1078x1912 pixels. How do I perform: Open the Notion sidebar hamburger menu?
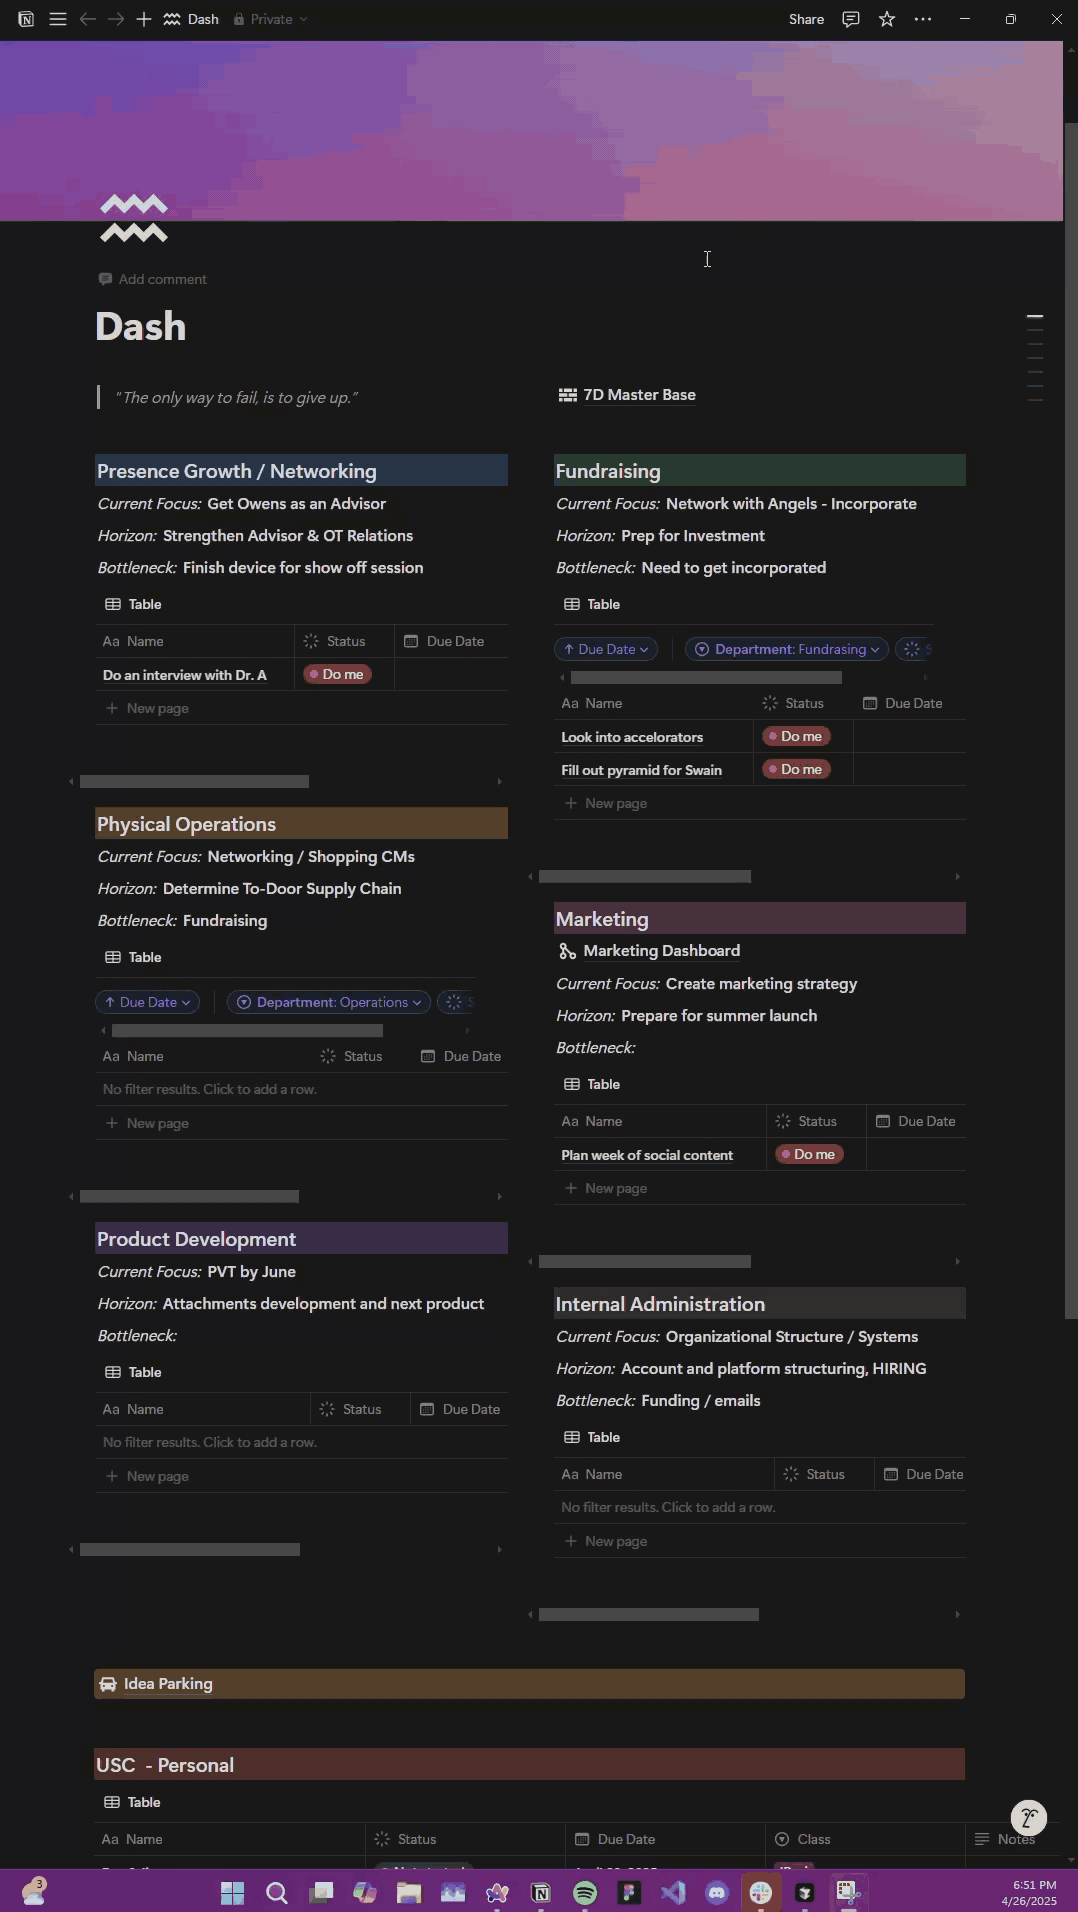(58, 19)
